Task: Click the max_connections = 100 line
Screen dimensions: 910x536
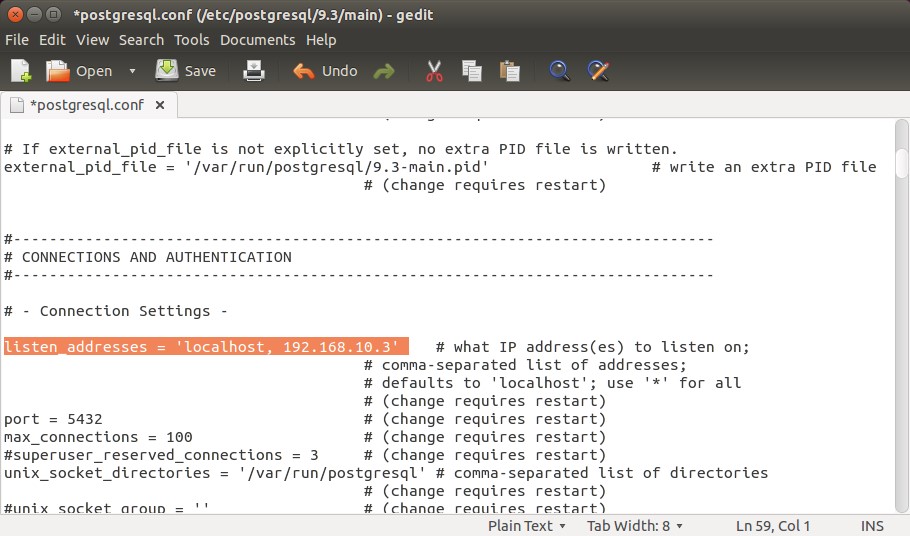Action: 98,437
